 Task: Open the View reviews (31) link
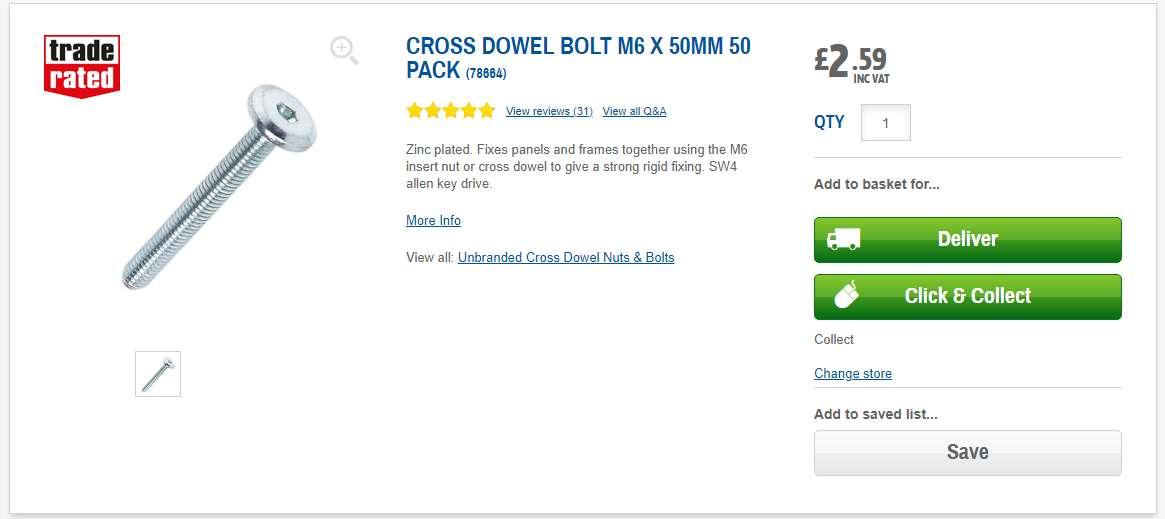click(549, 111)
